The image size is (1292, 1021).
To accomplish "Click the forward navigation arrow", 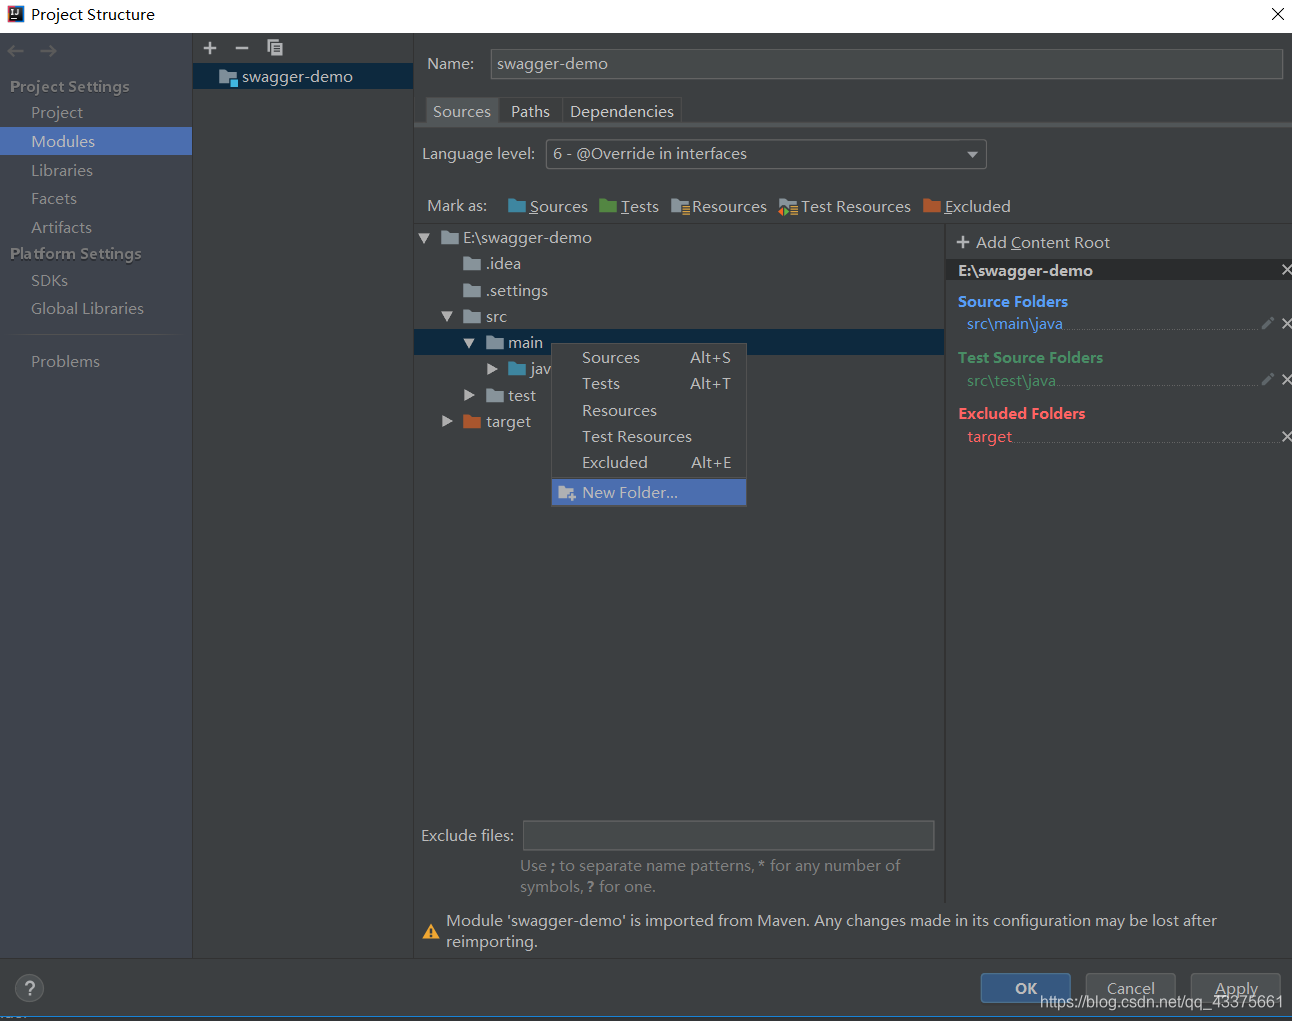I will 48,51.
